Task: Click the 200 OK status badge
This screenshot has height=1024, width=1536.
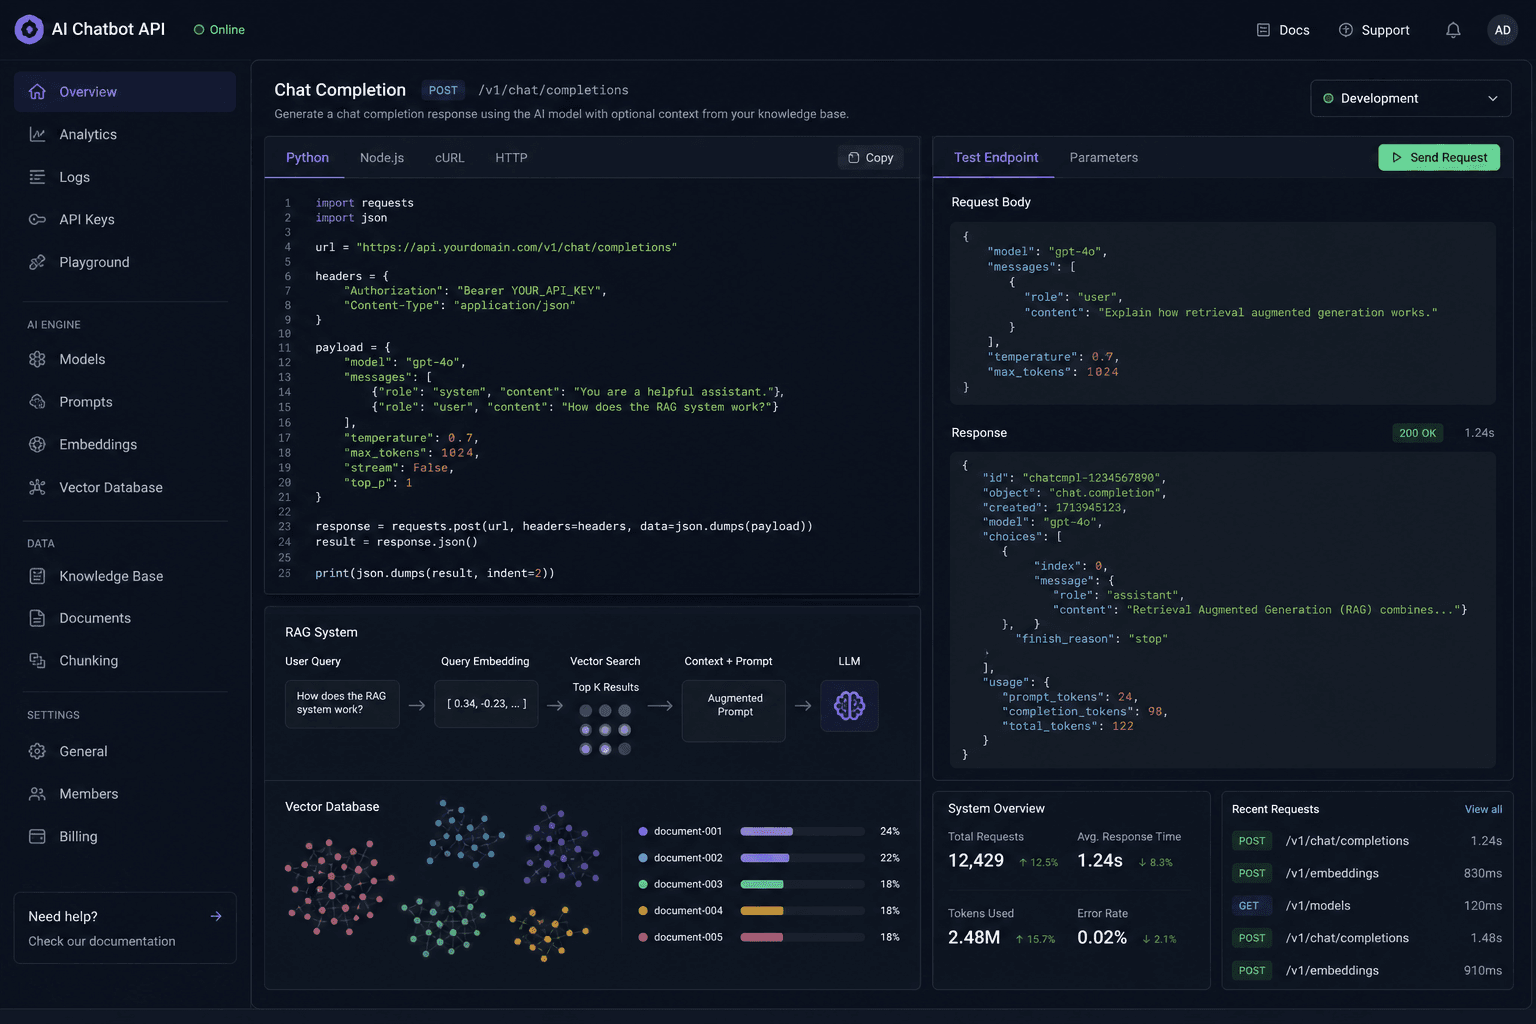Action: click(x=1417, y=433)
